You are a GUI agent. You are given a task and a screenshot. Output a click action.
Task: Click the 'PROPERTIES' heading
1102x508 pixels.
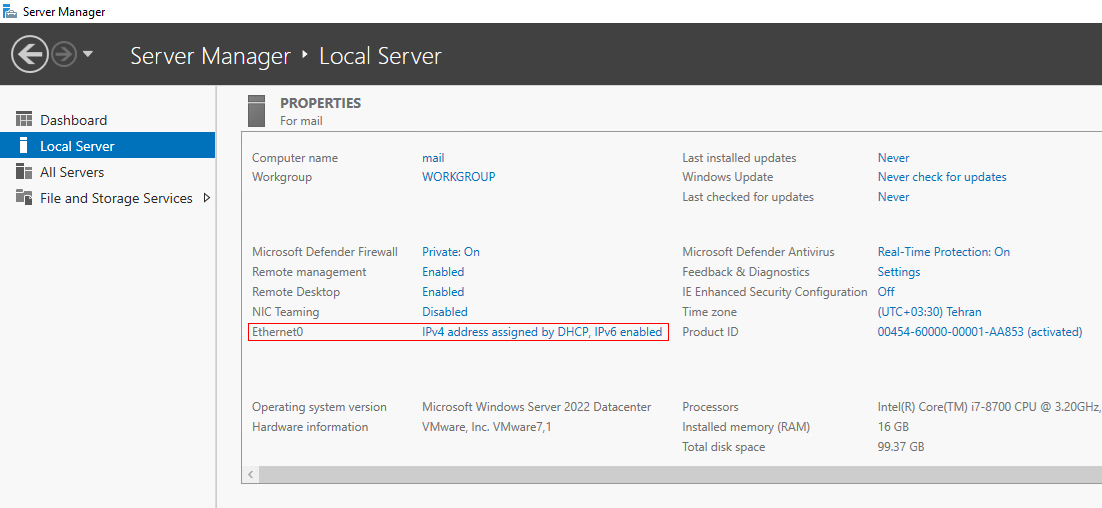pos(320,103)
